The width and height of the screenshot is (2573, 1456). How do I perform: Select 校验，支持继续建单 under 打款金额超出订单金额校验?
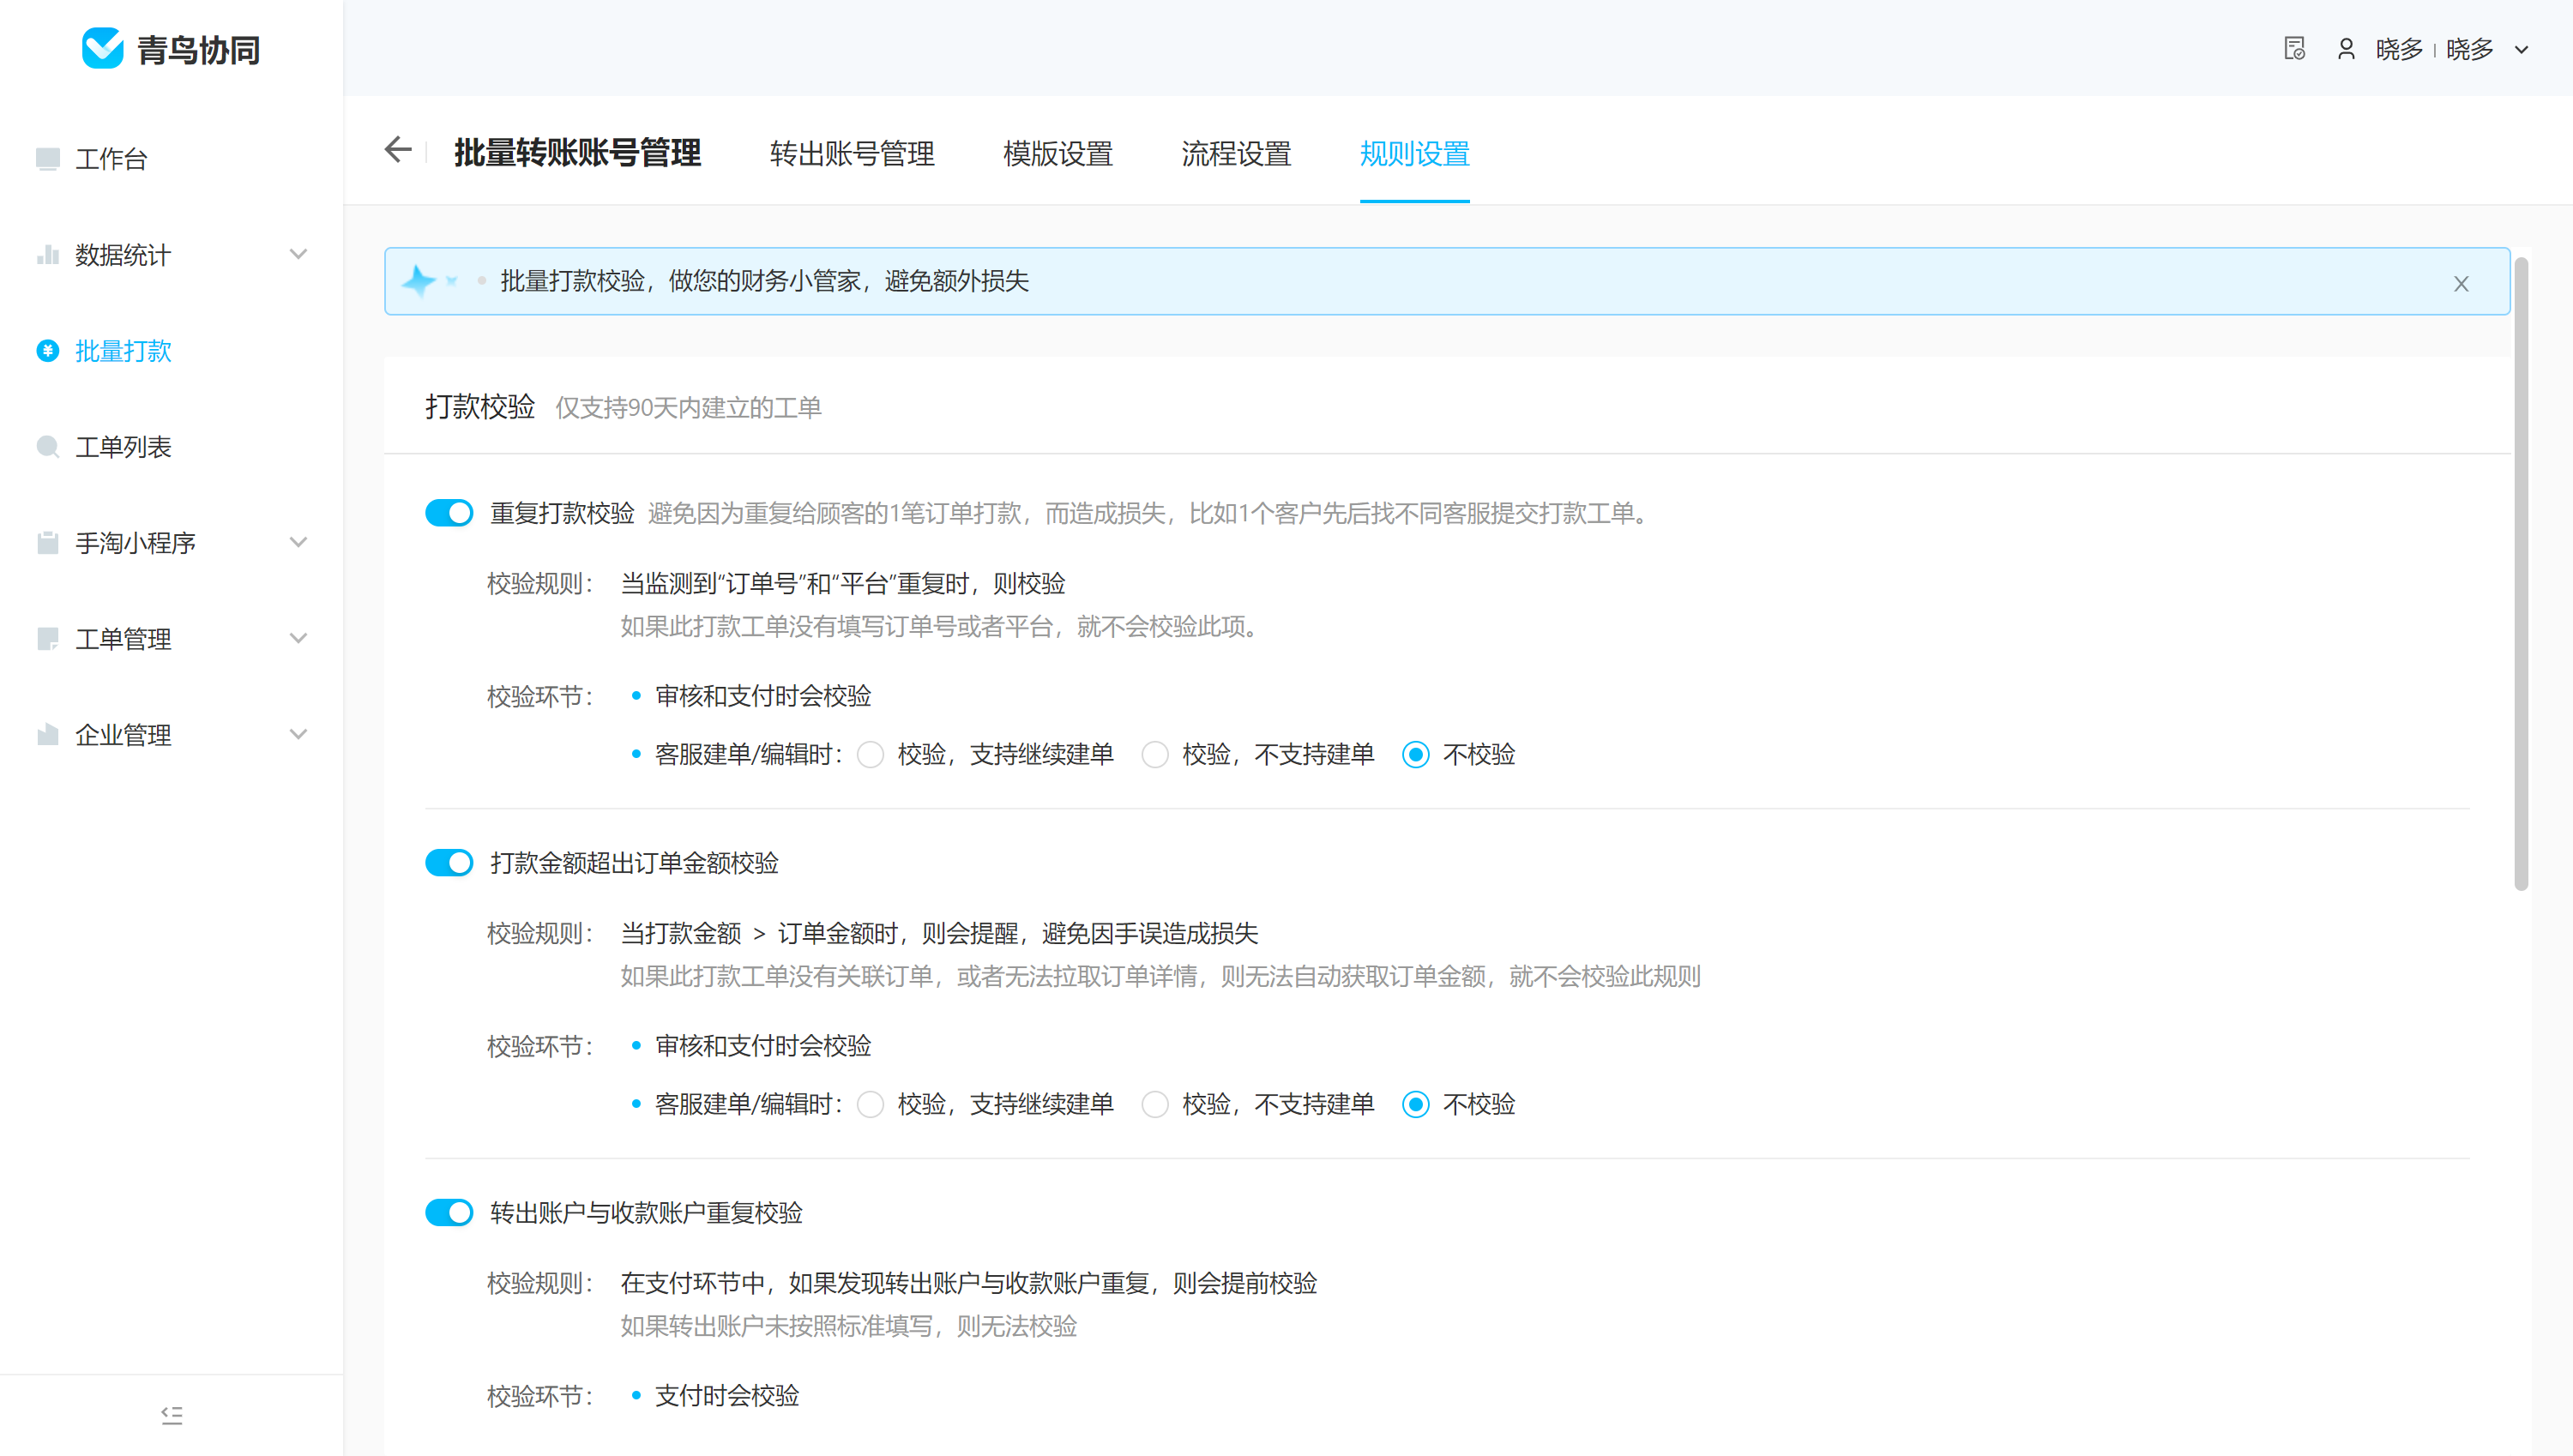[870, 1105]
